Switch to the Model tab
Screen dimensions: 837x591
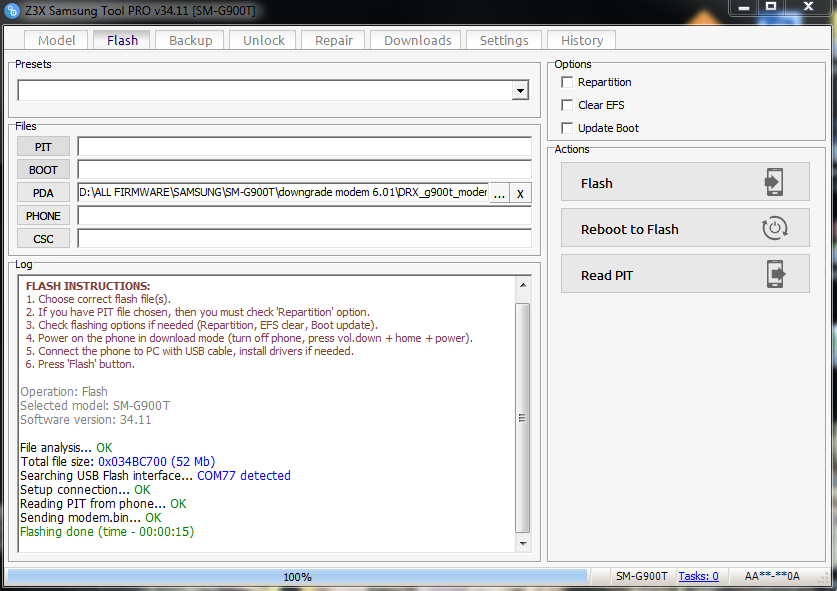57,41
